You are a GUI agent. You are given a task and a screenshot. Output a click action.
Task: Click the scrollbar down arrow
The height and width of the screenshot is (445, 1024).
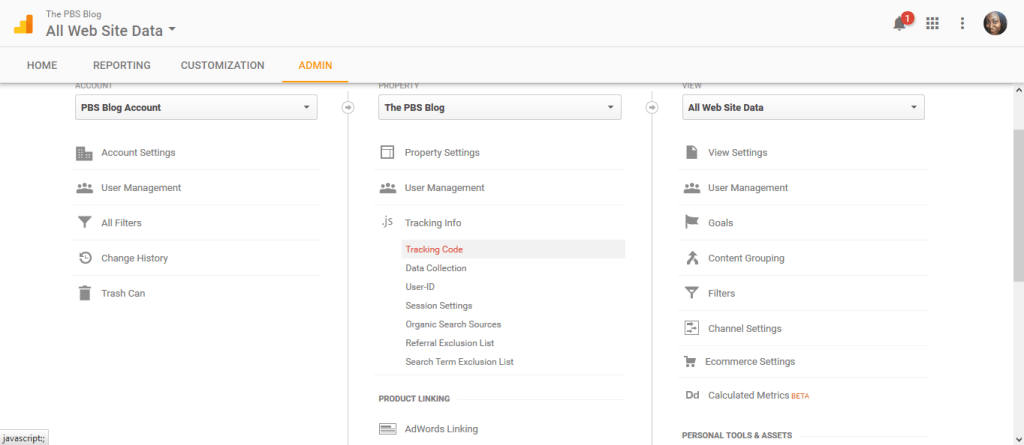(1018, 439)
